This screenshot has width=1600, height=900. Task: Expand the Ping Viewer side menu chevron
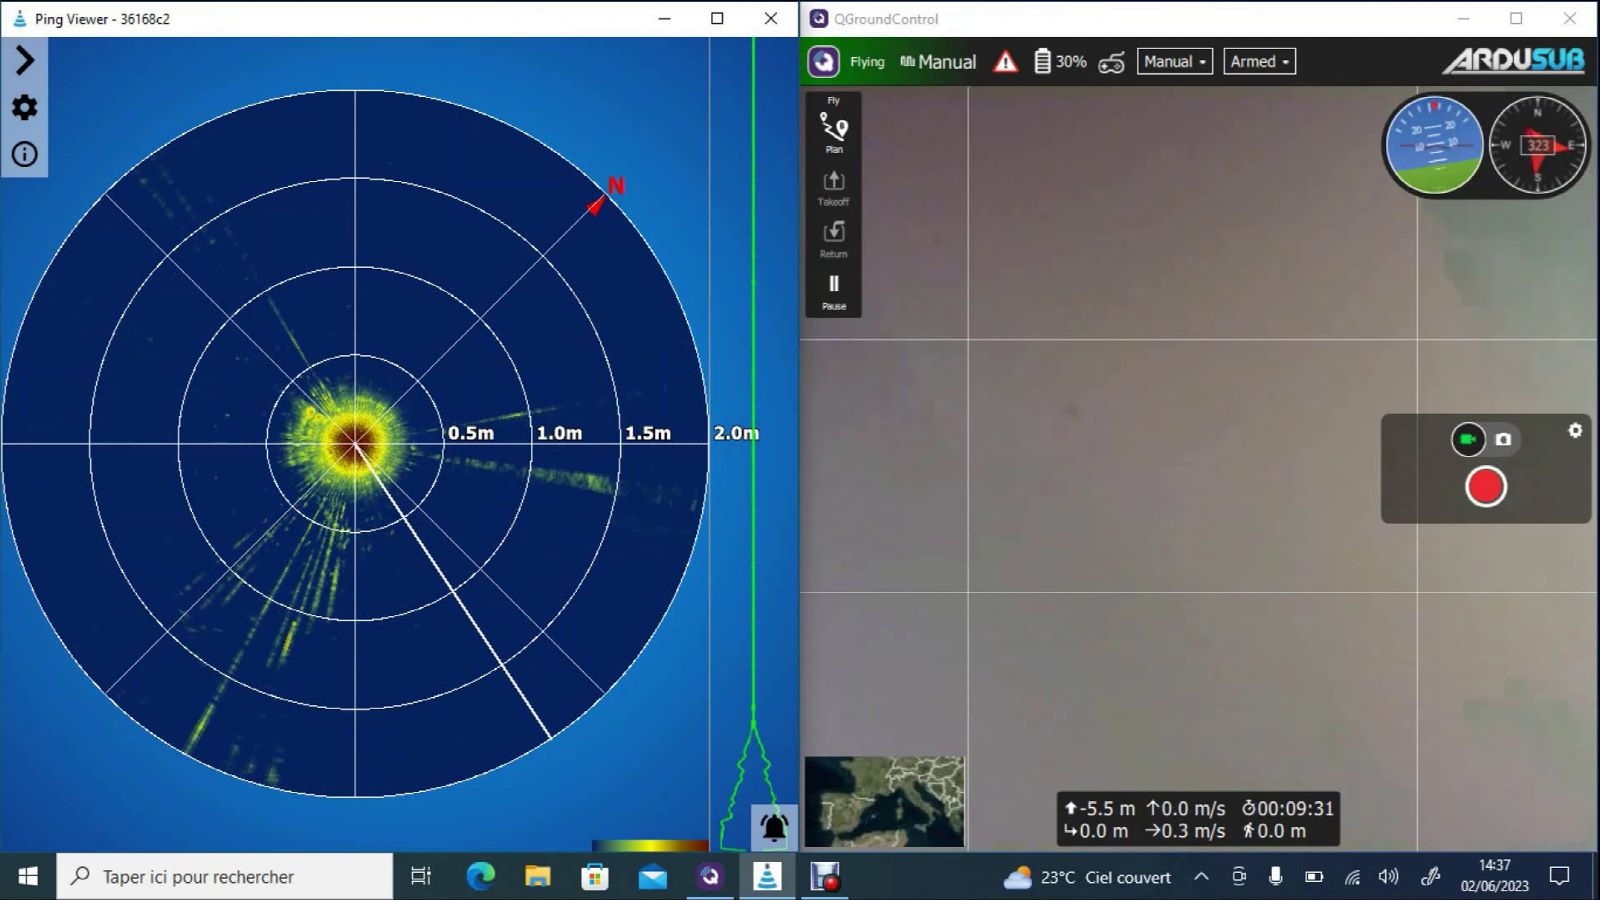[x=25, y=61]
